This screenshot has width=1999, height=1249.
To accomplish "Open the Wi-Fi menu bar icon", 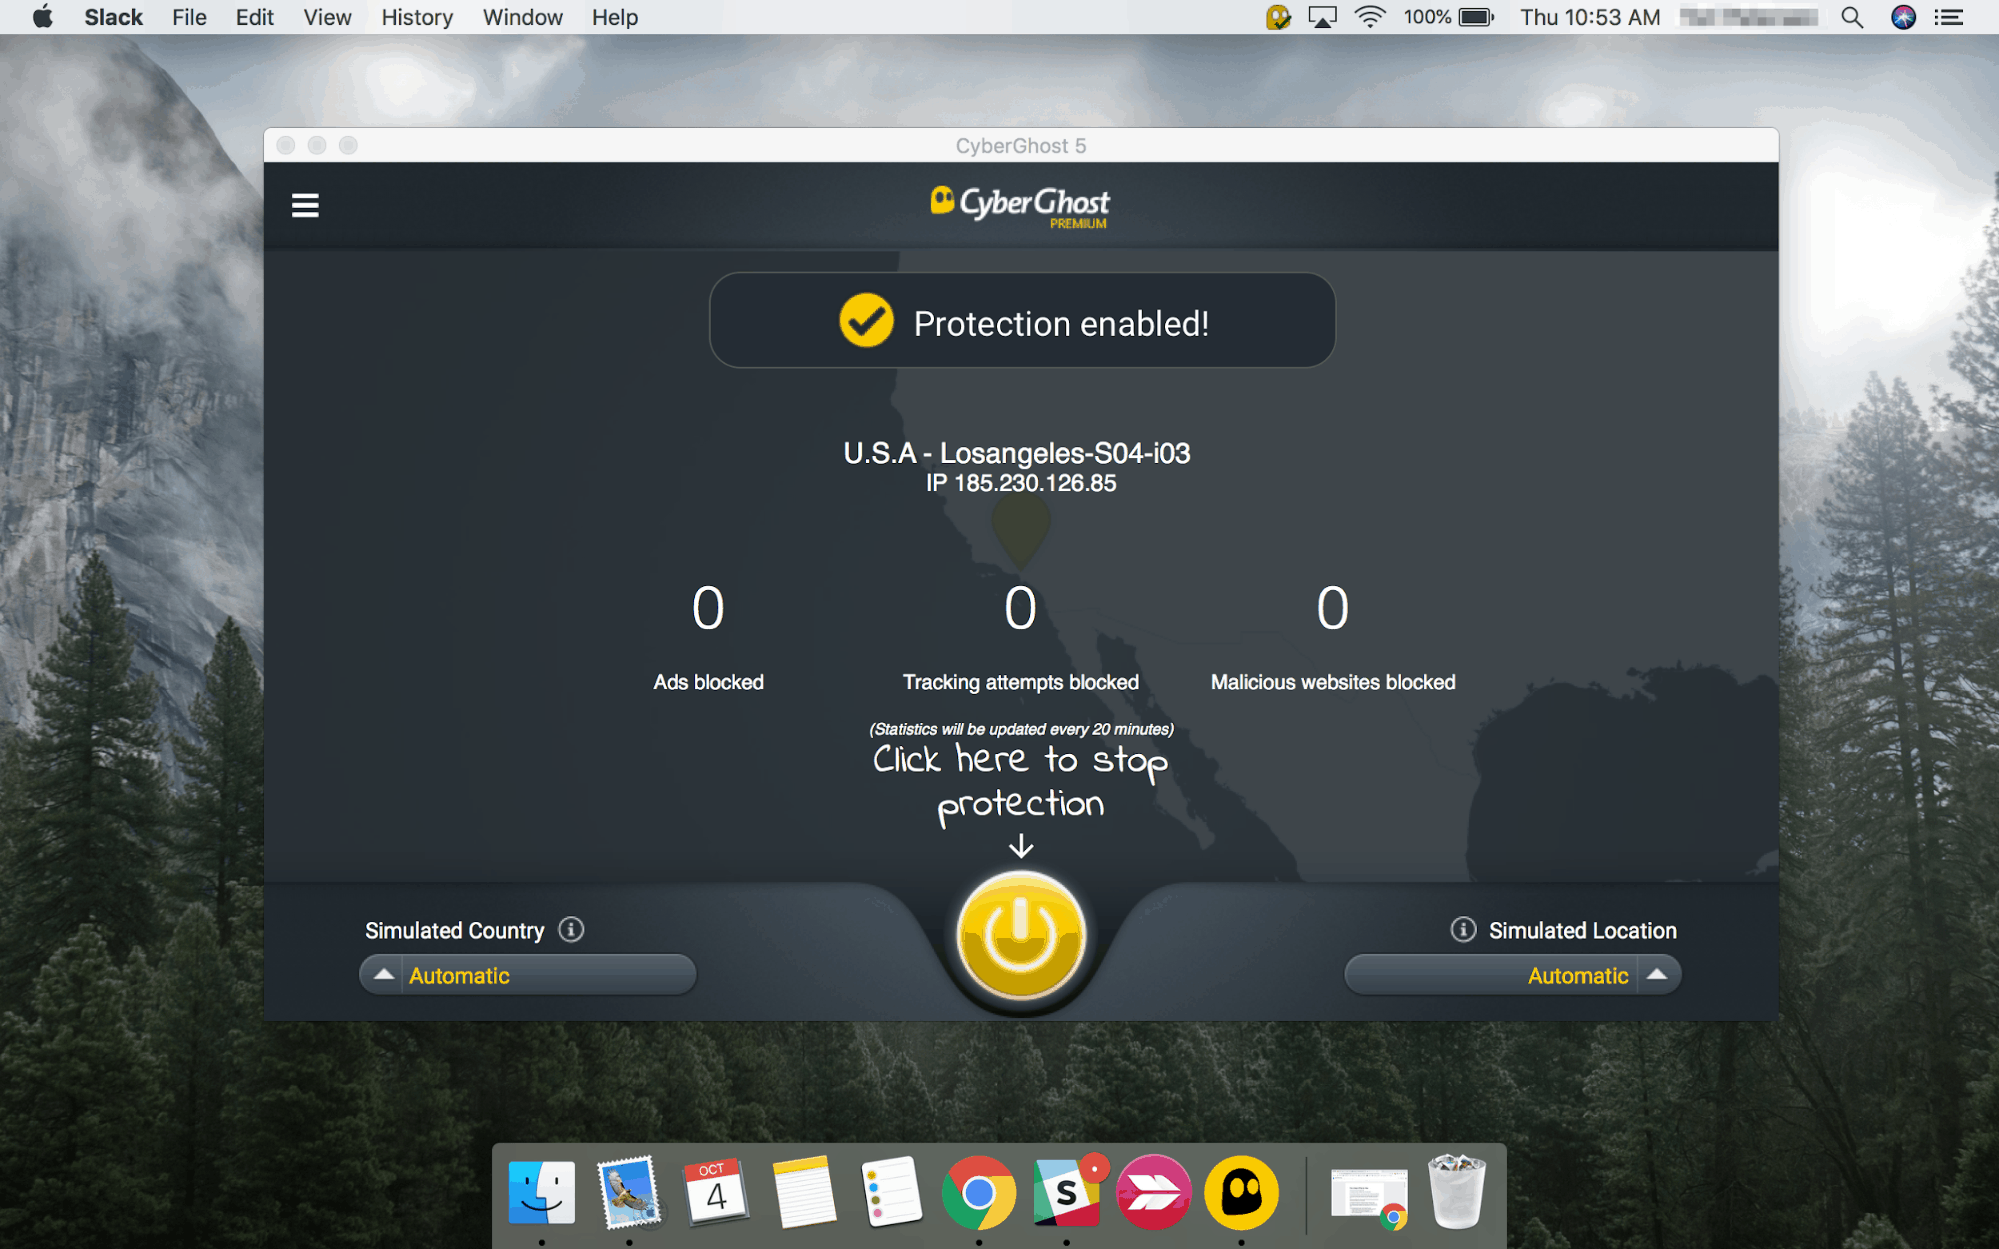I will 1370,17.
